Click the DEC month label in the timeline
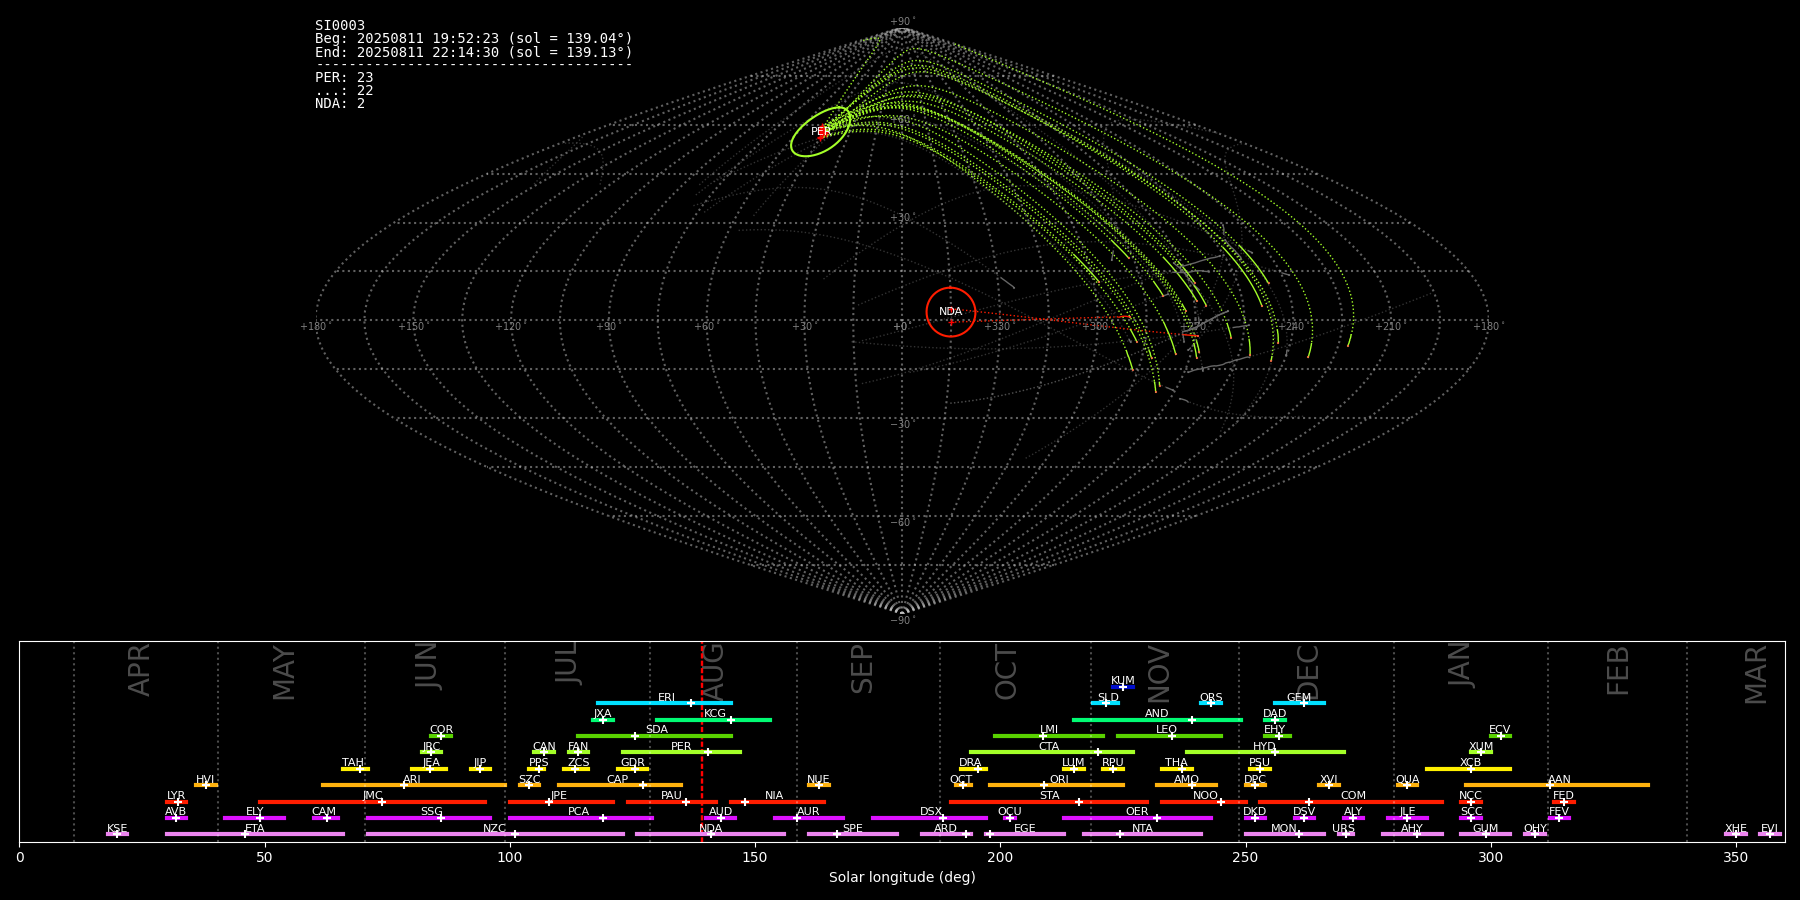1800x900 pixels. pyautogui.click(x=1308, y=672)
